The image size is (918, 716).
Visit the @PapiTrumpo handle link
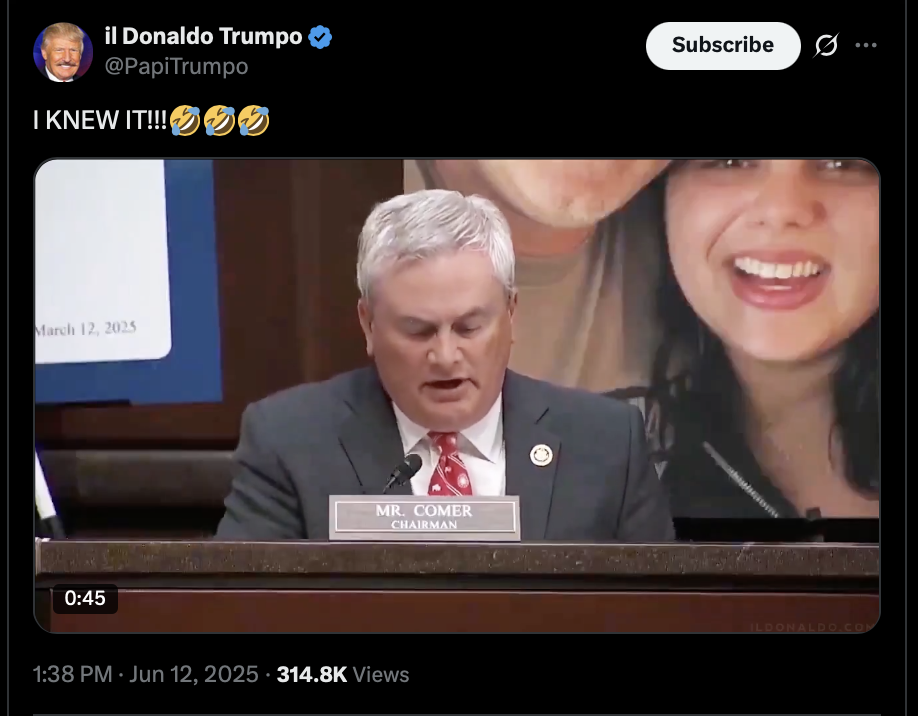point(176,66)
